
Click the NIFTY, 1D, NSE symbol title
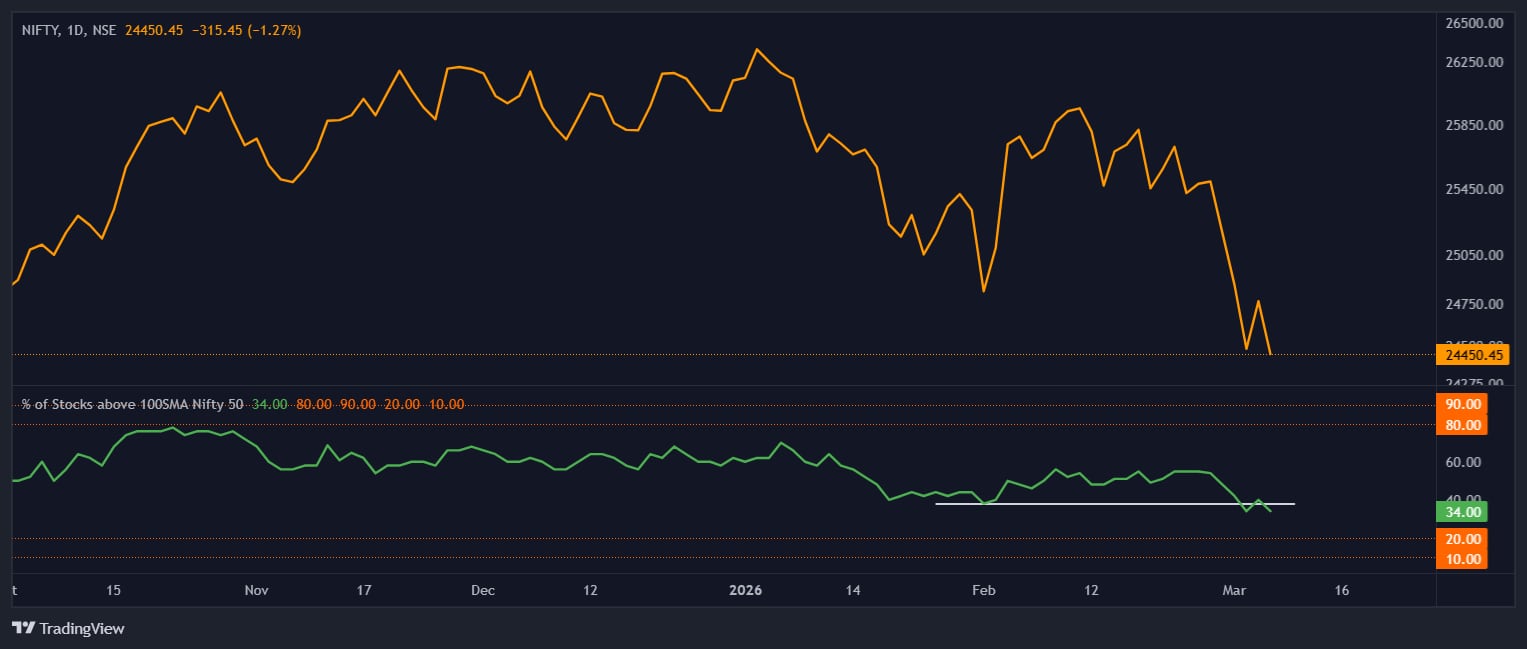point(69,31)
